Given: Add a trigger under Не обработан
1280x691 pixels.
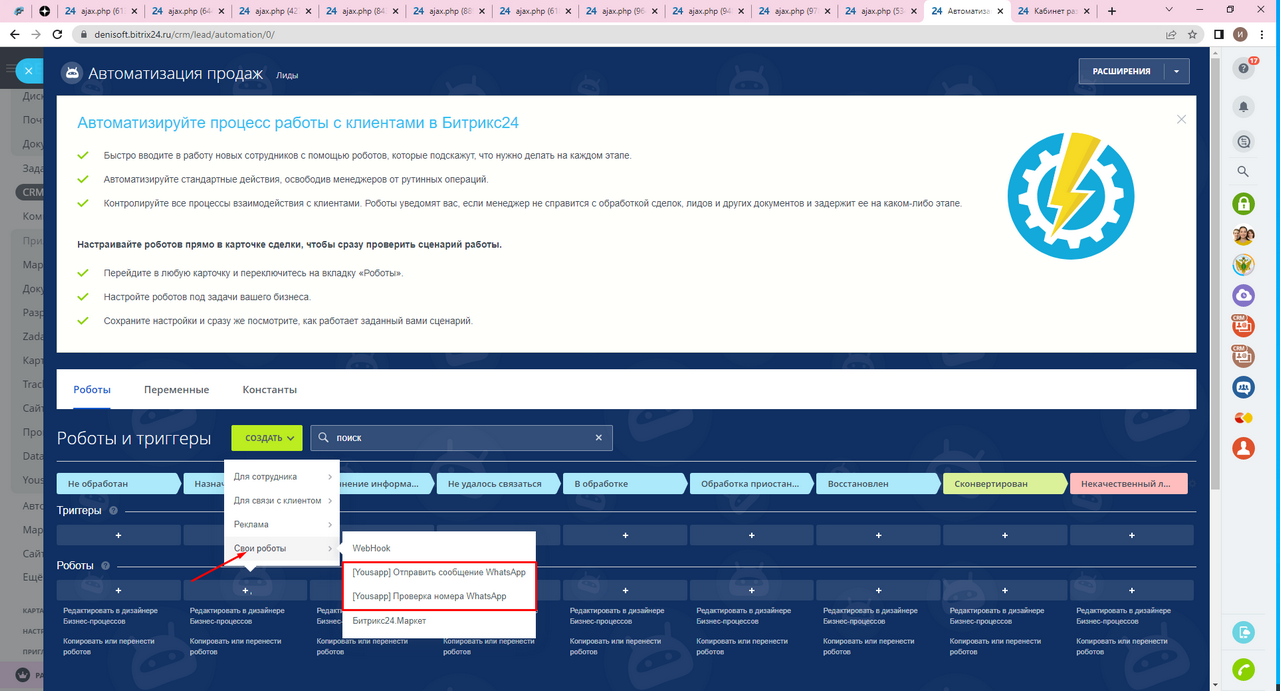Looking at the screenshot, I should pyautogui.click(x=119, y=535).
